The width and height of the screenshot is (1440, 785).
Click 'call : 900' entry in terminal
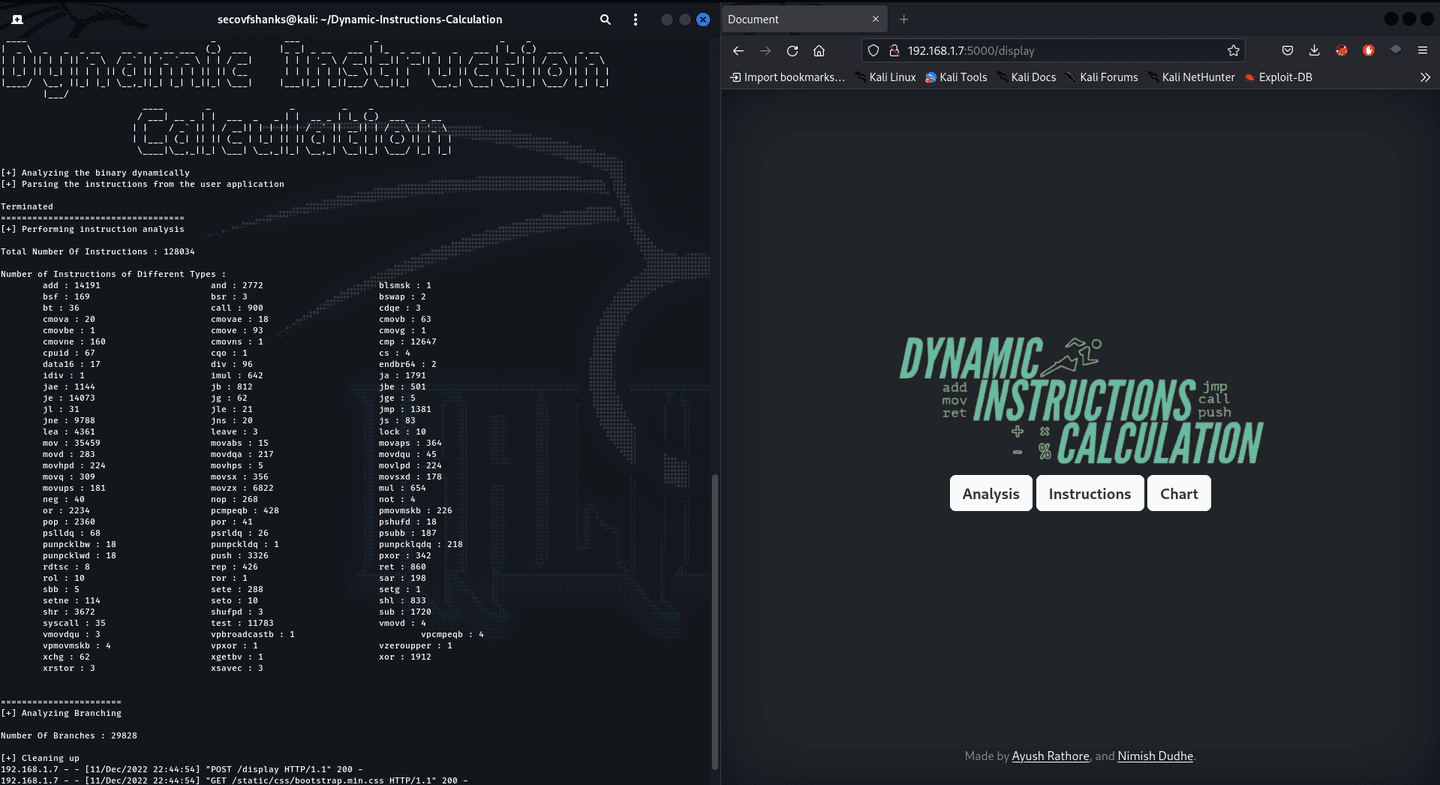(x=237, y=308)
